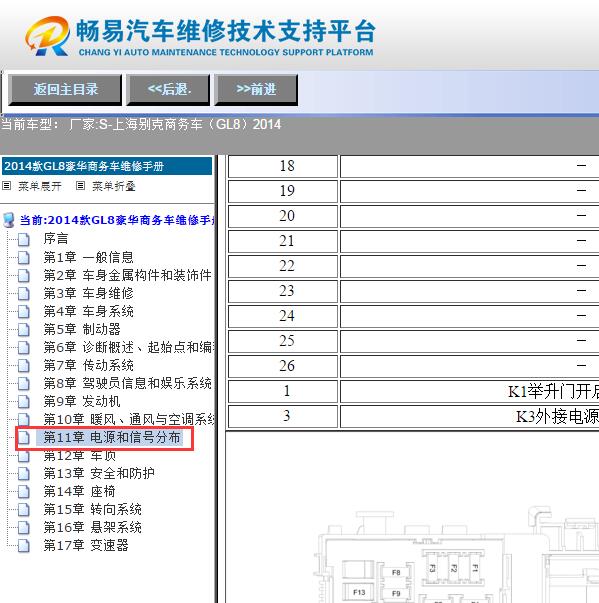
Task: Open 第2章 车身金属构件和装饰件
Action: coord(127,275)
